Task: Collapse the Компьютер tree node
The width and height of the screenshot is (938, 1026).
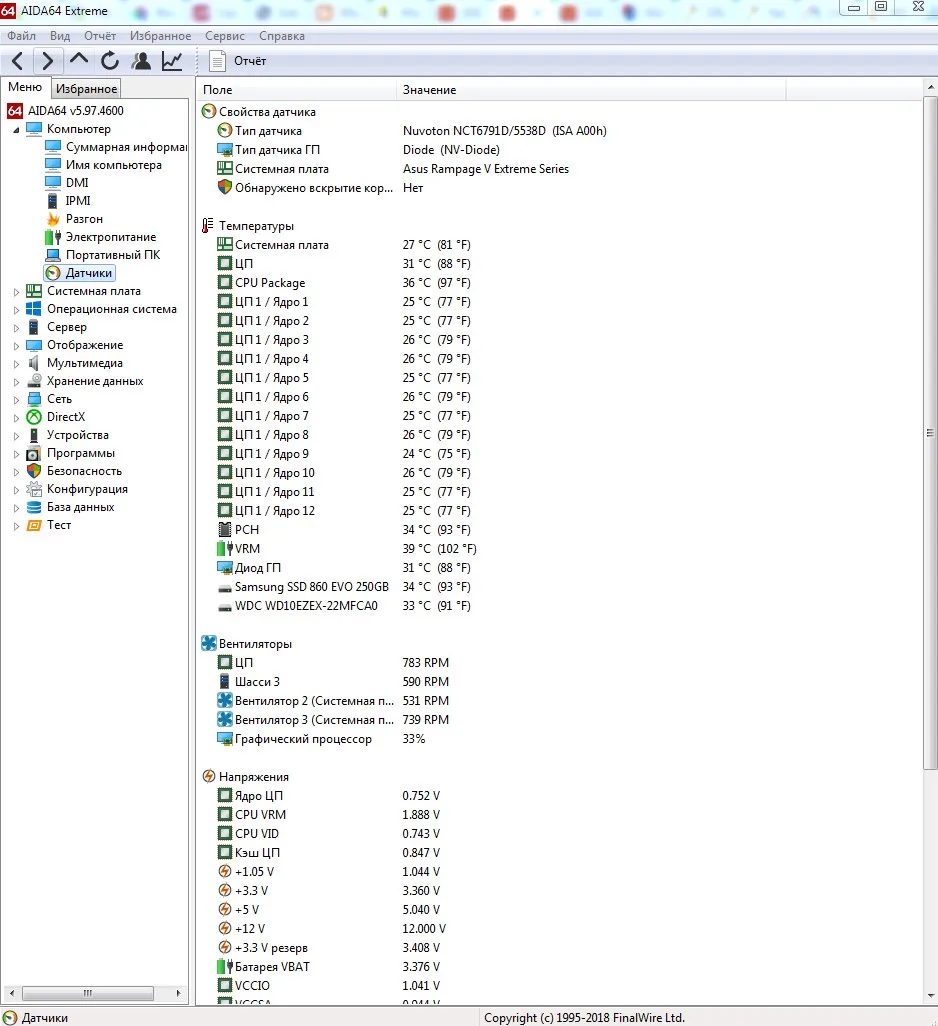Action: (x=16, y=130)
